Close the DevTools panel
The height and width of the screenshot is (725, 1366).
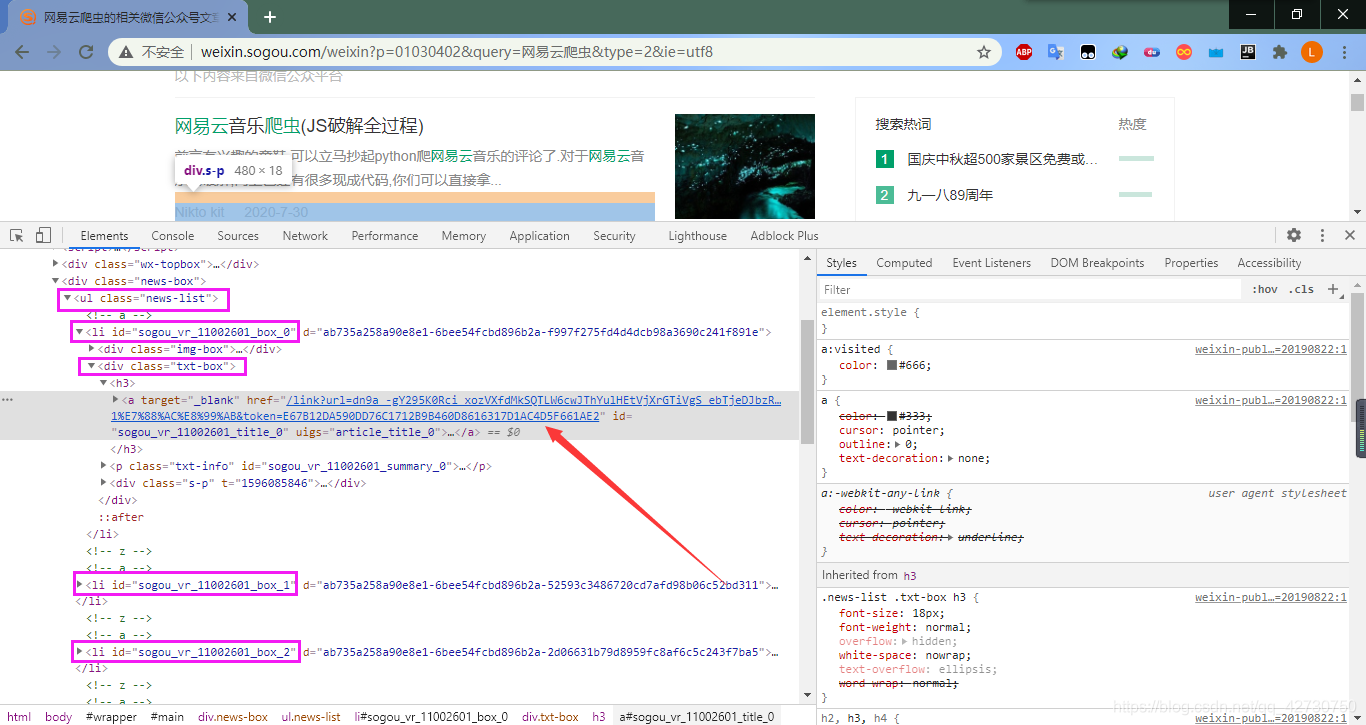point(1350,235)
